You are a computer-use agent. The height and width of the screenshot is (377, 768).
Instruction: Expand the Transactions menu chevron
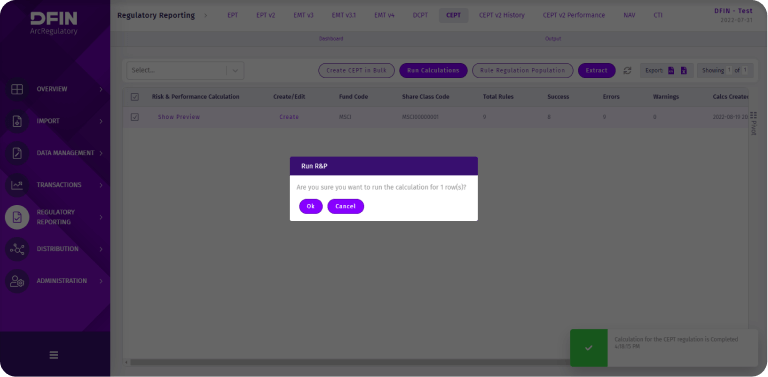(x=101, y=185)
